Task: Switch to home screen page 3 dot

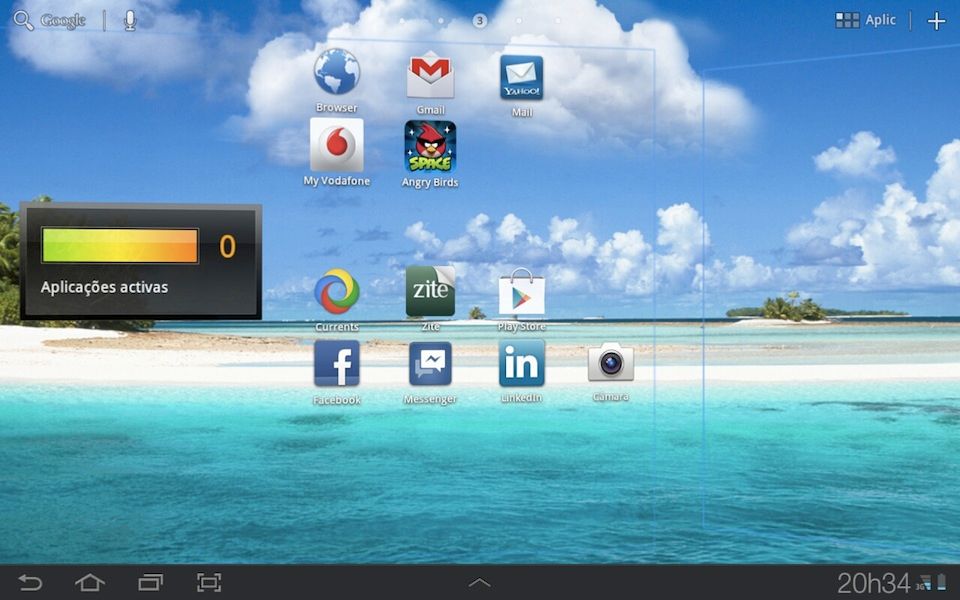Action: click(479, 19)
